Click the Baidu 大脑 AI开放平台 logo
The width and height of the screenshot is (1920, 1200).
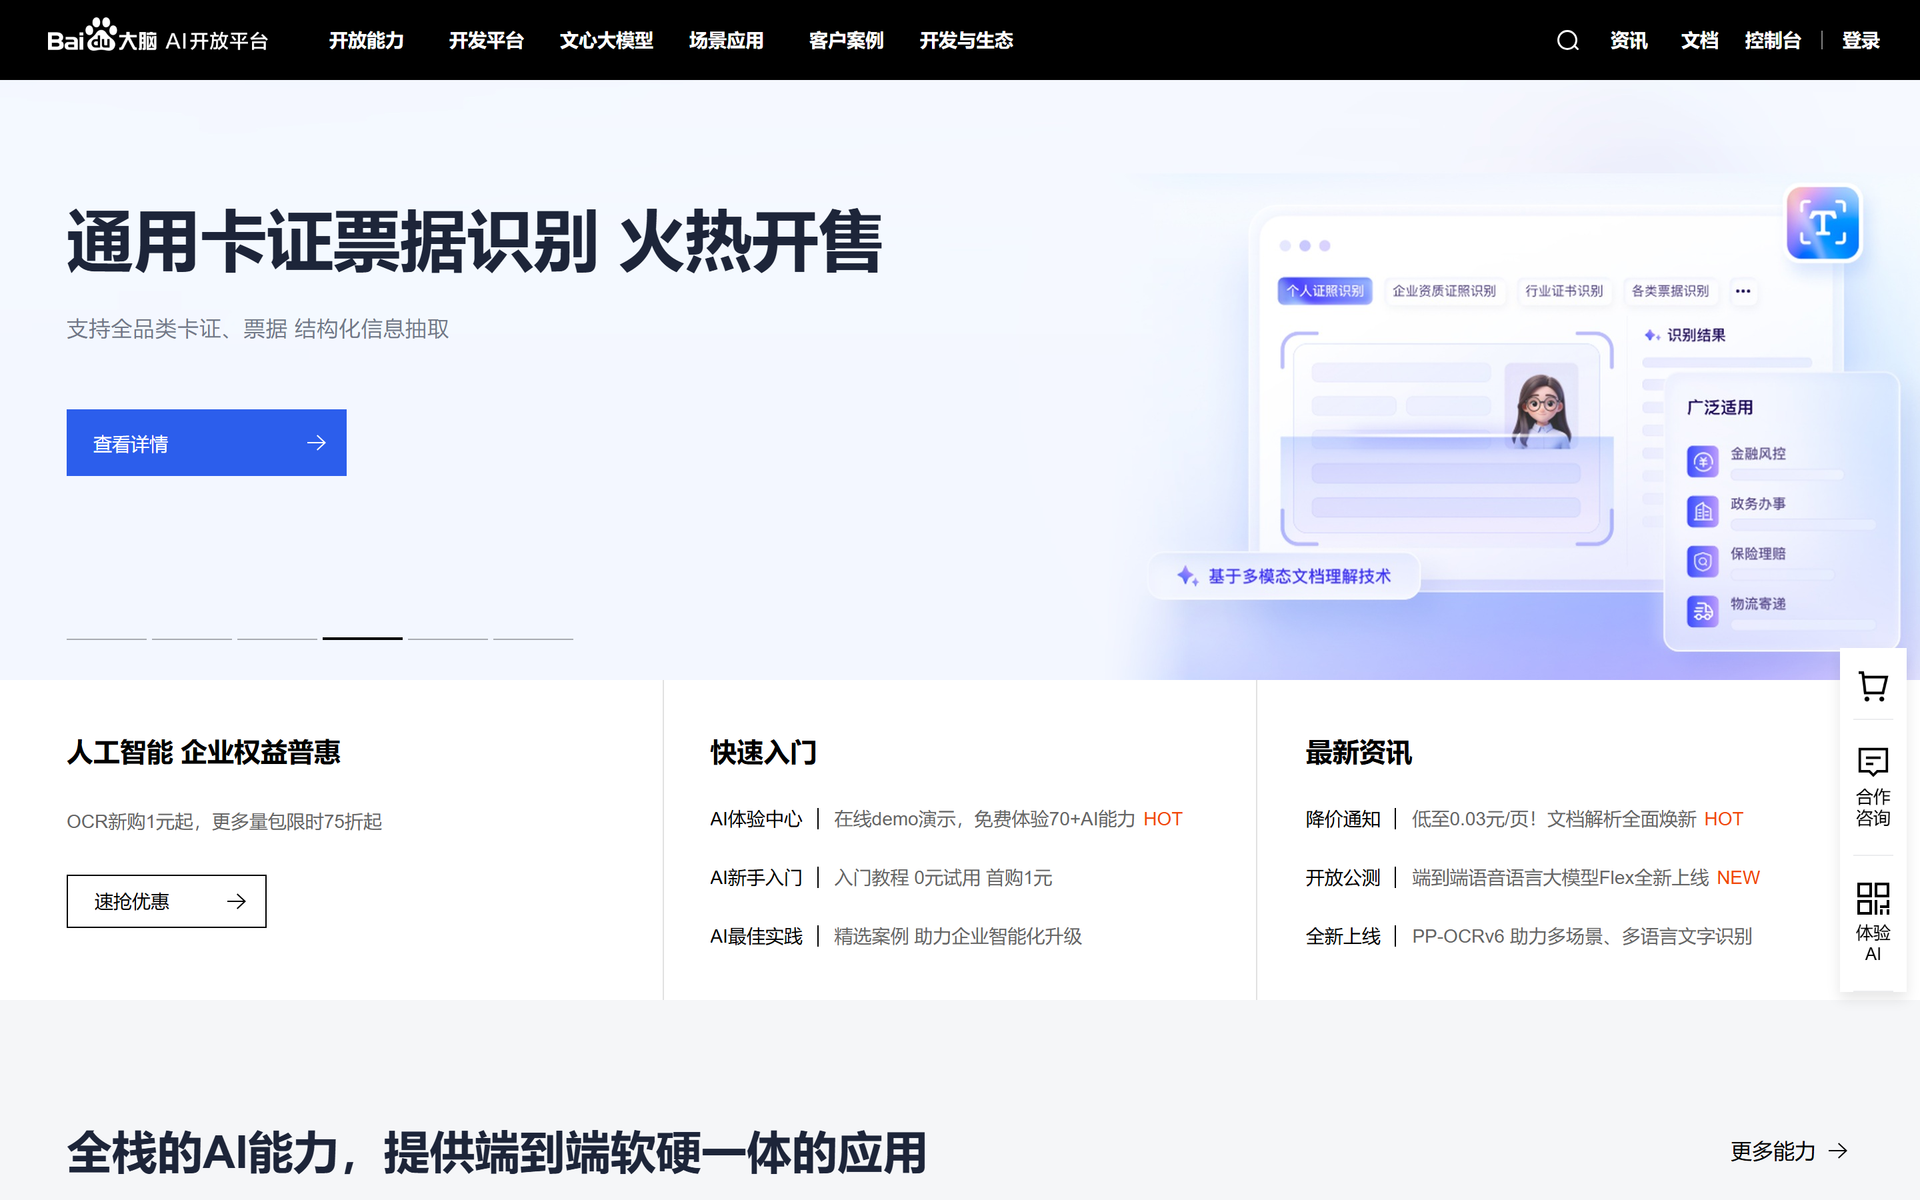click(x=158, y=38)
